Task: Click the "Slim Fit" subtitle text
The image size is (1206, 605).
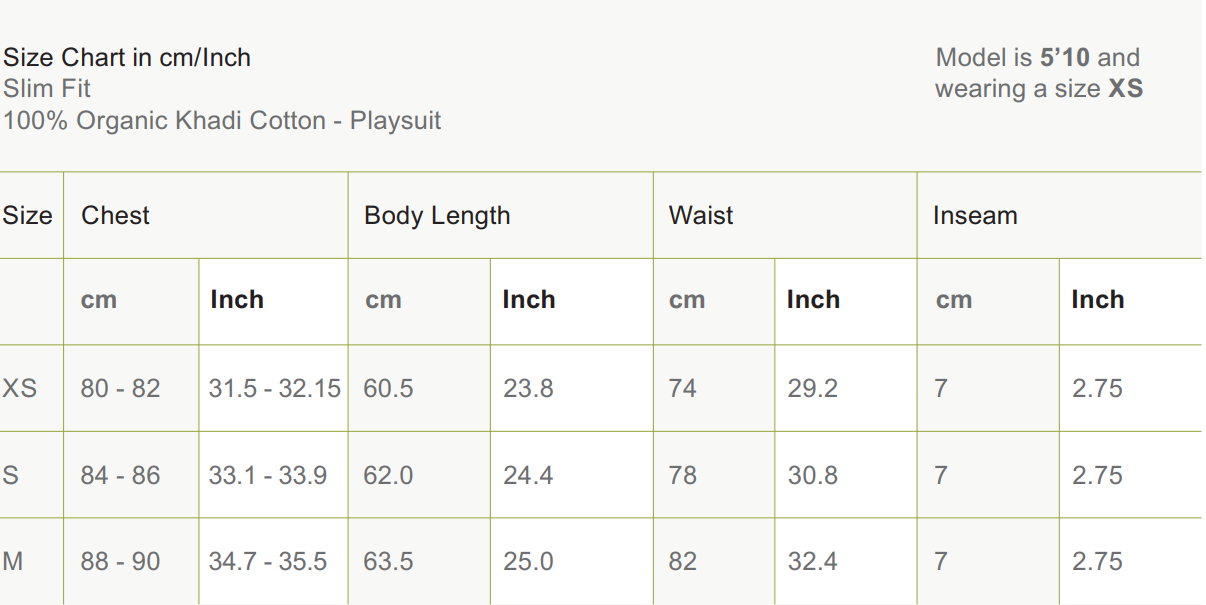Action: tap(47, 89)
